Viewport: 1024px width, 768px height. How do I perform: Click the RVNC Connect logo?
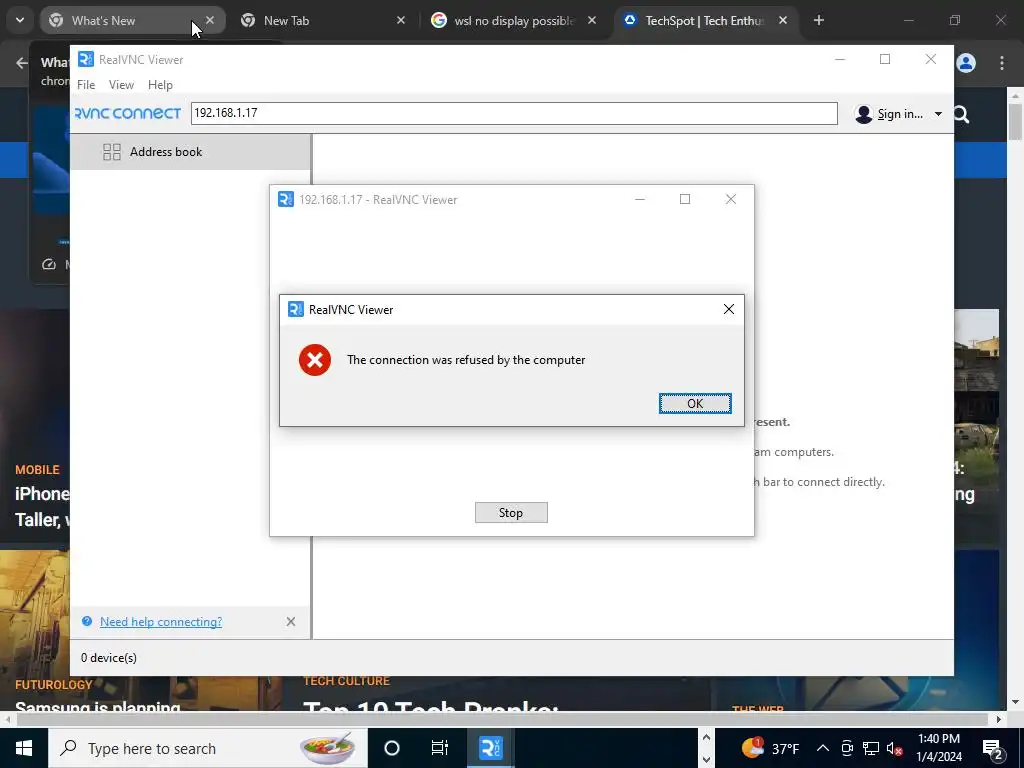pos(128,114)
